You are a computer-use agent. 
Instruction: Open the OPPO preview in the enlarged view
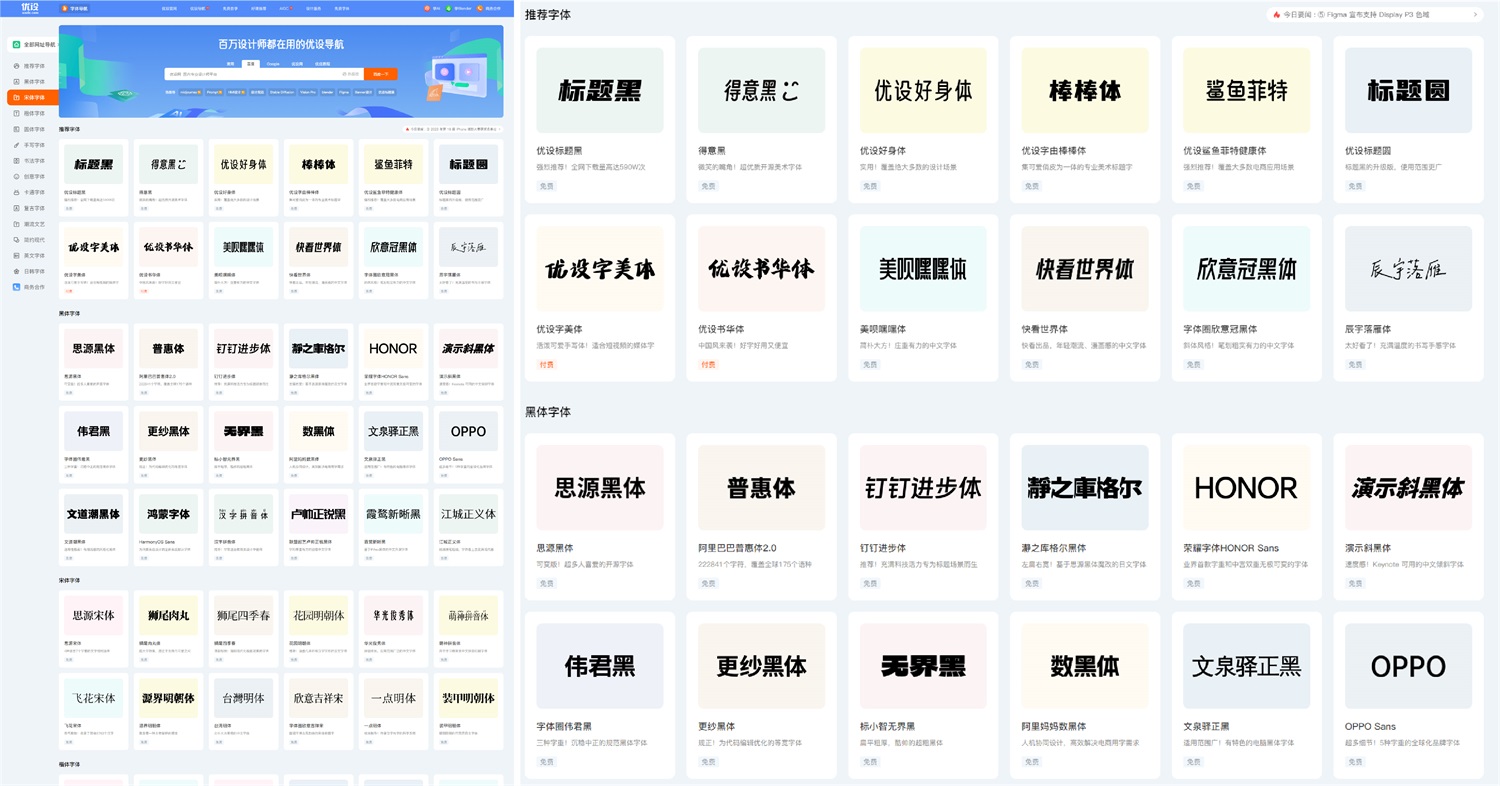[1408, 666]
